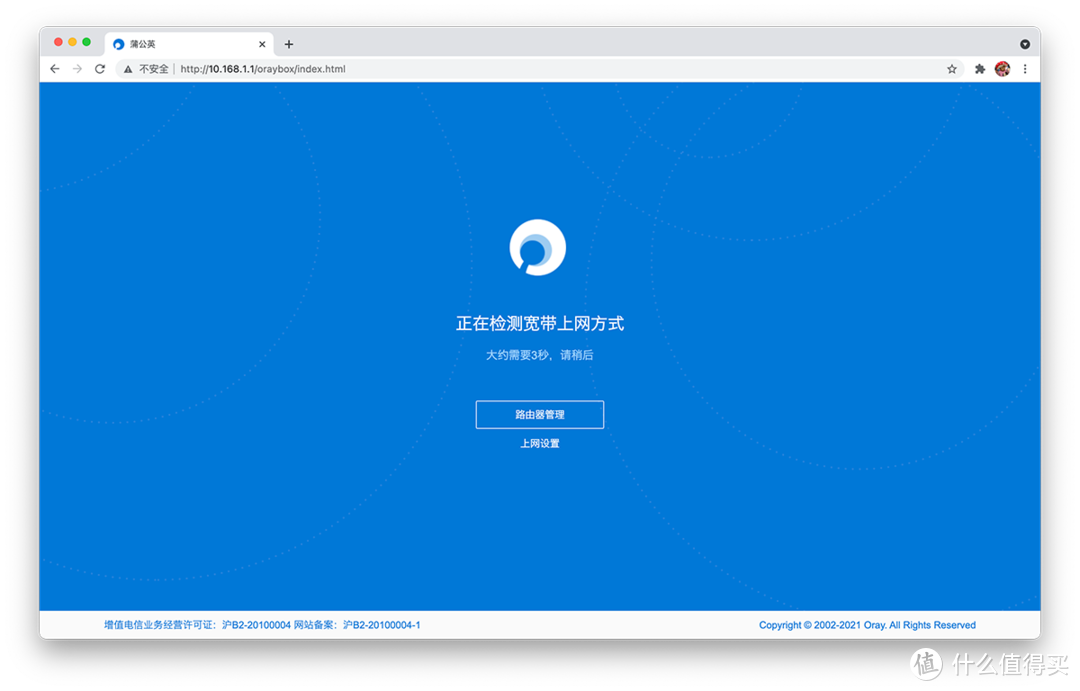Screen dimensions: 1080x691
Task: Click the tab search dropdown arrow icon
Action: [1025, 44]
